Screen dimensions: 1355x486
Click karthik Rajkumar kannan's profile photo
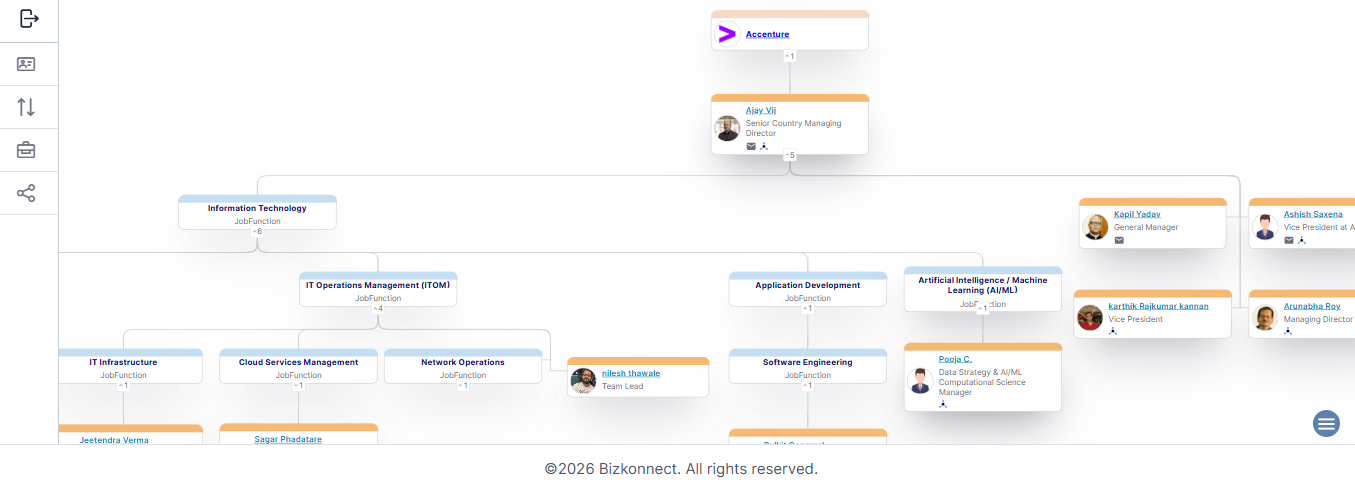point(1090,318)
